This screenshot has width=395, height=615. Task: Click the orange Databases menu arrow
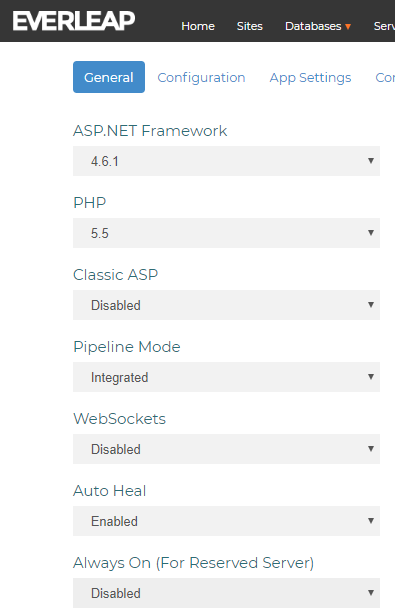pyautogui.click(x=348, y=27)
